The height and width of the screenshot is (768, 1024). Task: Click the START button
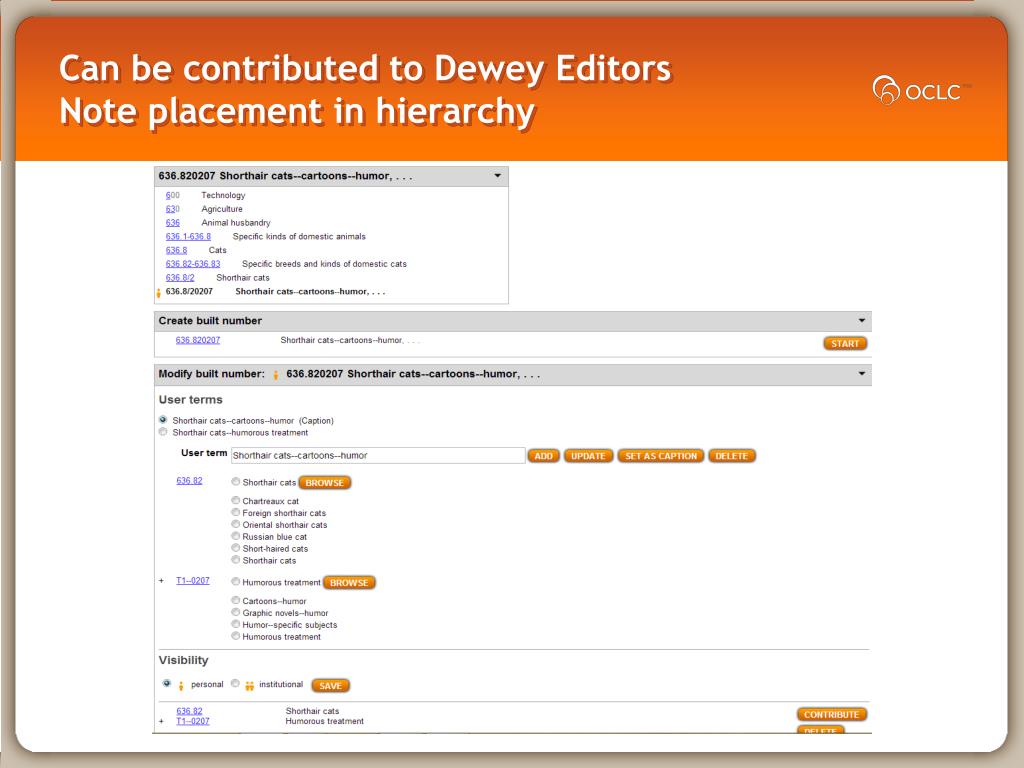(845, 344)
